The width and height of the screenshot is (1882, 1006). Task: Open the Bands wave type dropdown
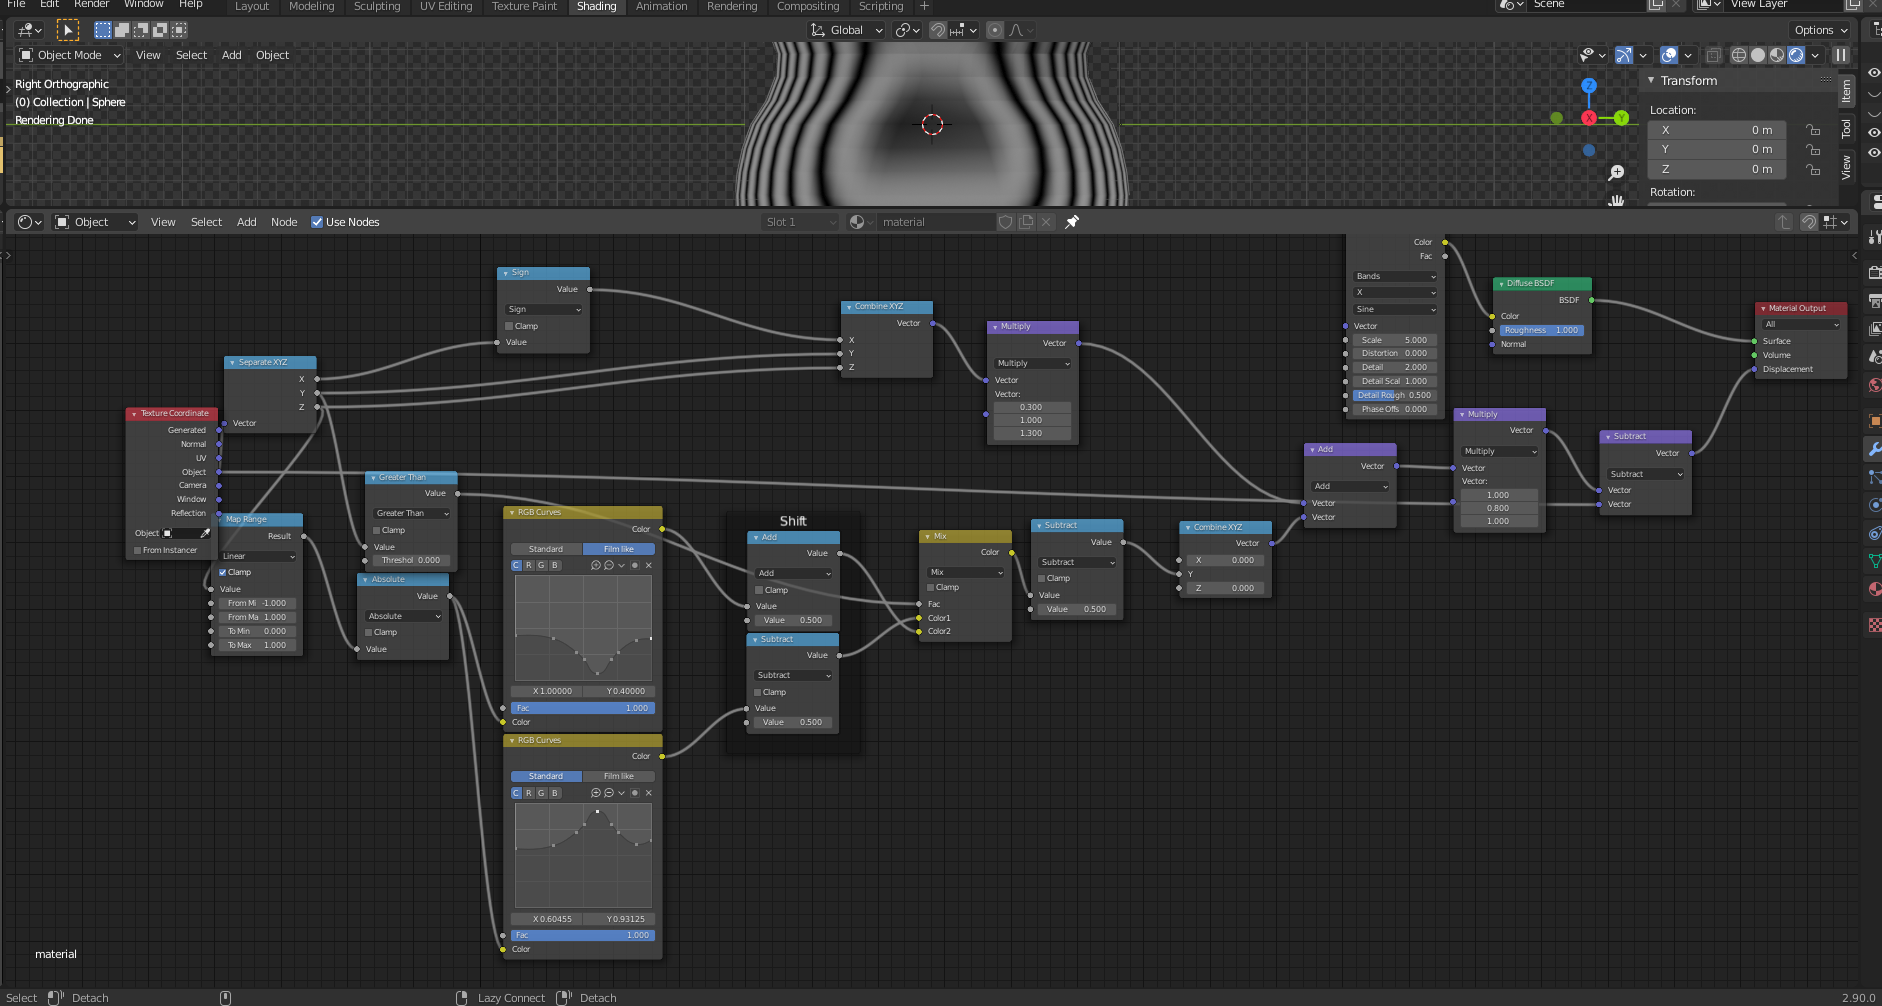[1395, 276]
